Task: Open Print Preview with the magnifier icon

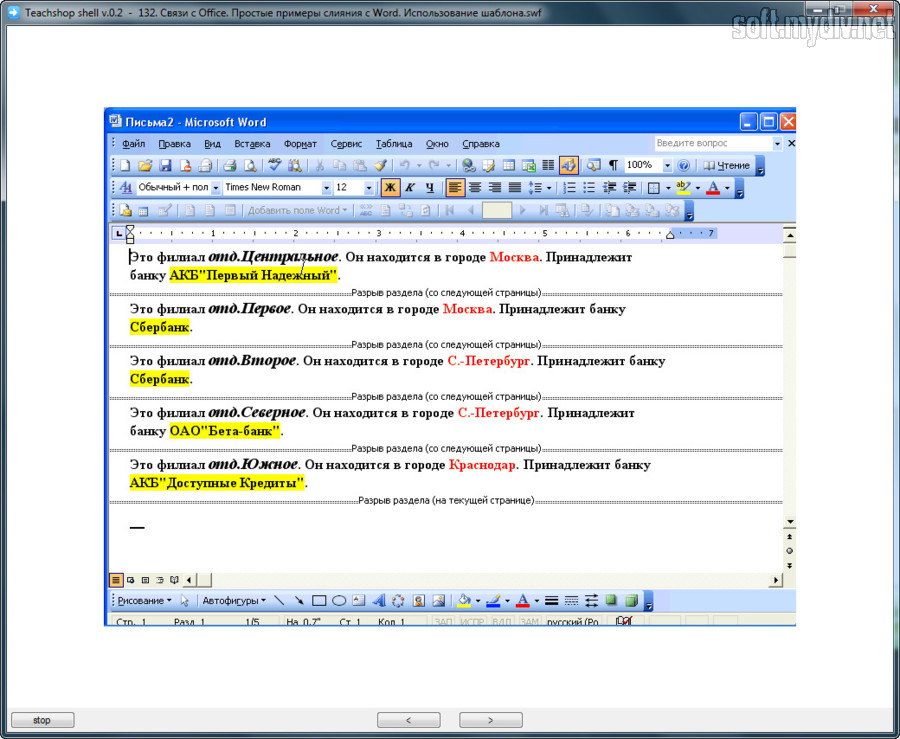Action: tap(250, 166)
